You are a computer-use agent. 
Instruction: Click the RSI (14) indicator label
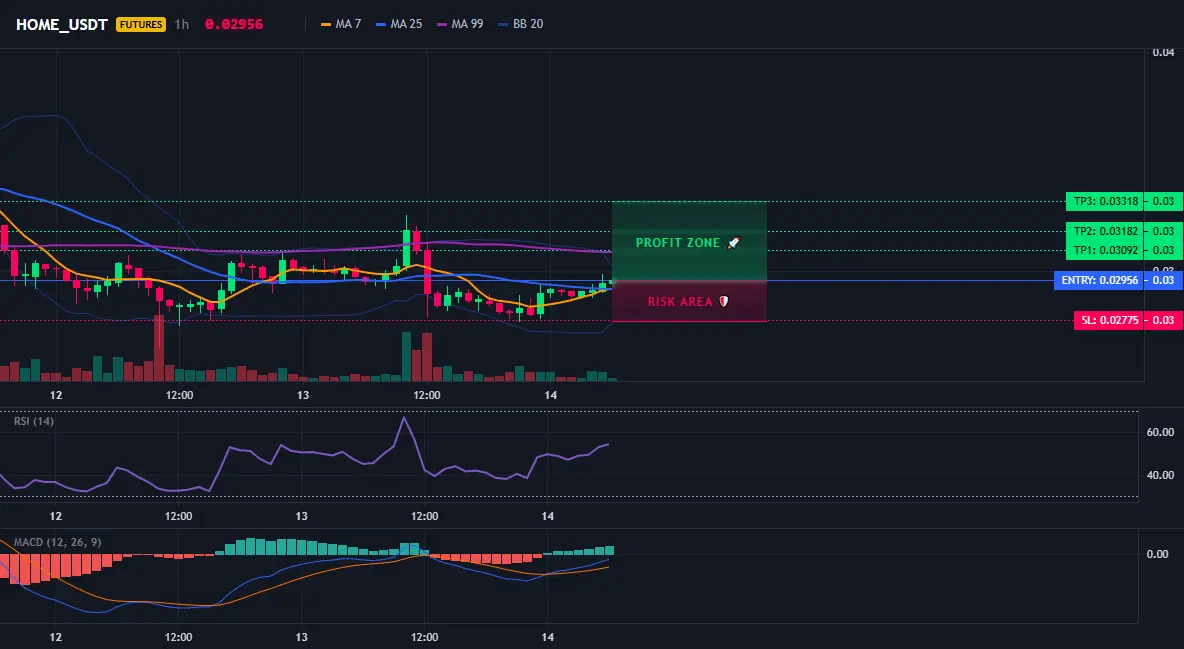tap(34, 421)
